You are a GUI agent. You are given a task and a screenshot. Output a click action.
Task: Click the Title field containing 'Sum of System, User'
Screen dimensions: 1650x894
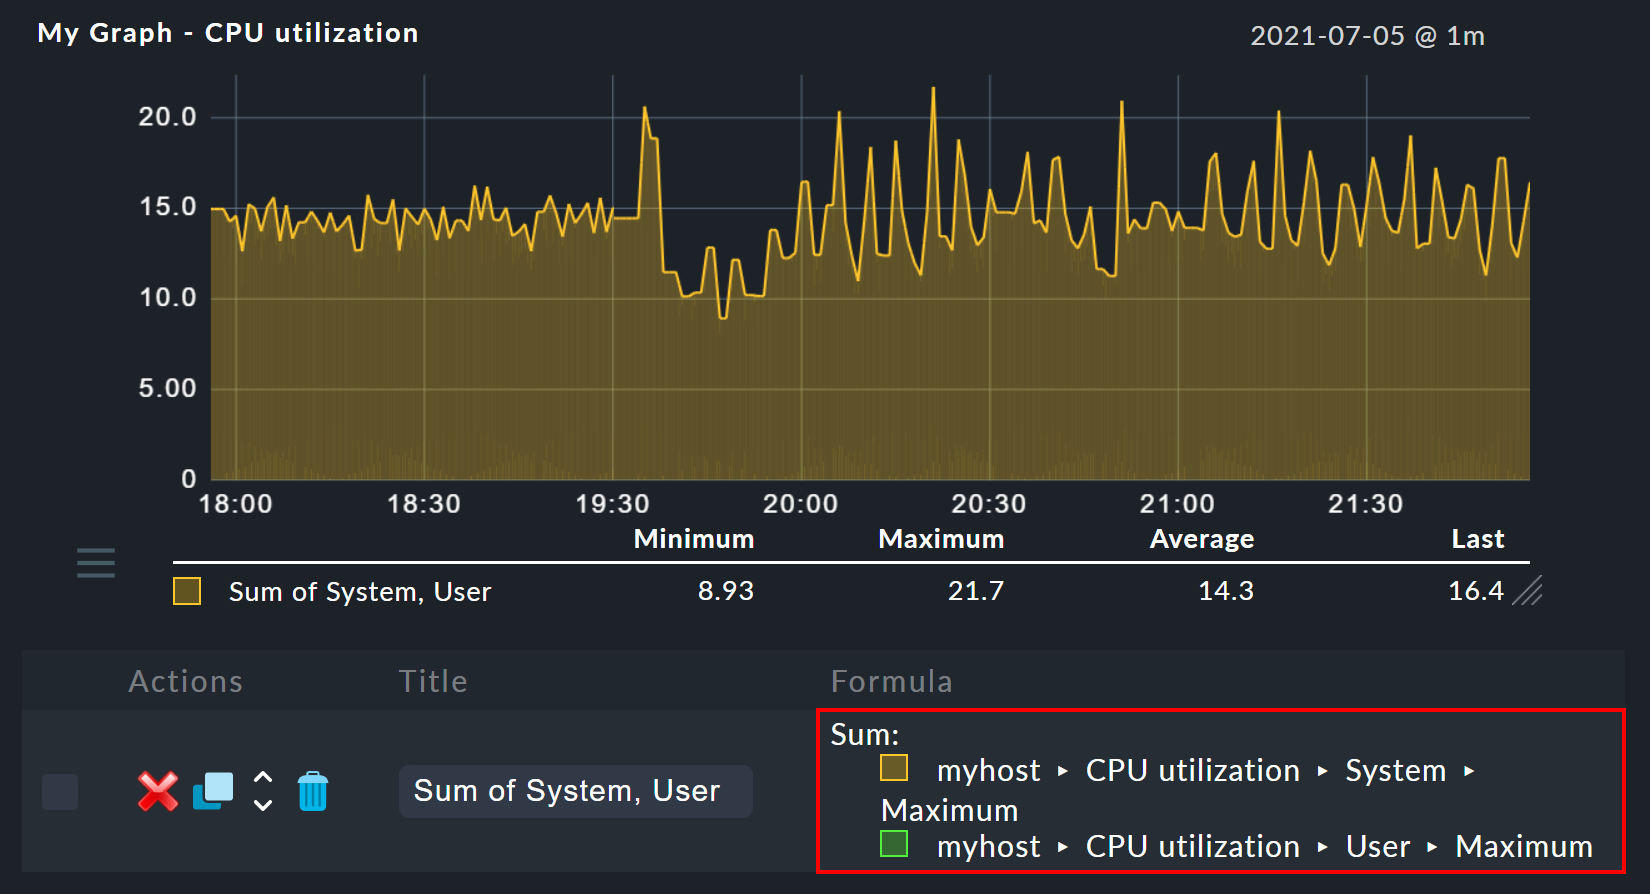[x=575, y=791]
